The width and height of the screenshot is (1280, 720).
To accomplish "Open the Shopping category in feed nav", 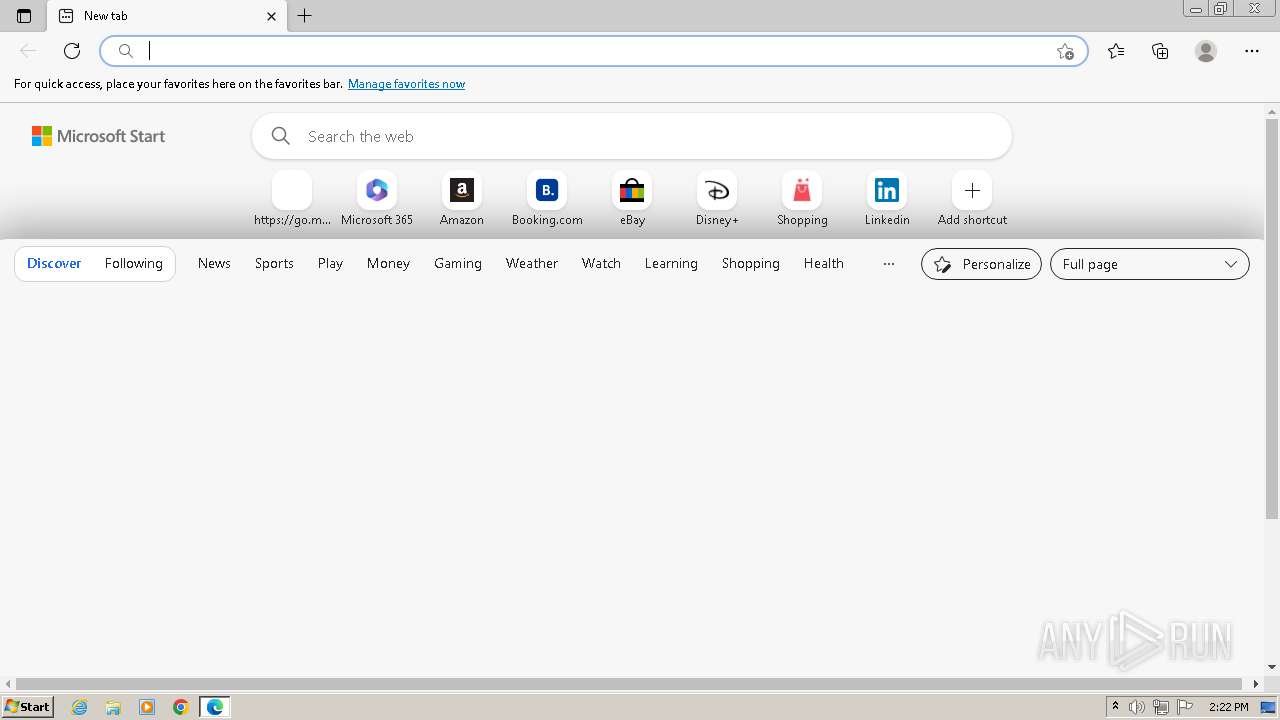I will 751,263.
